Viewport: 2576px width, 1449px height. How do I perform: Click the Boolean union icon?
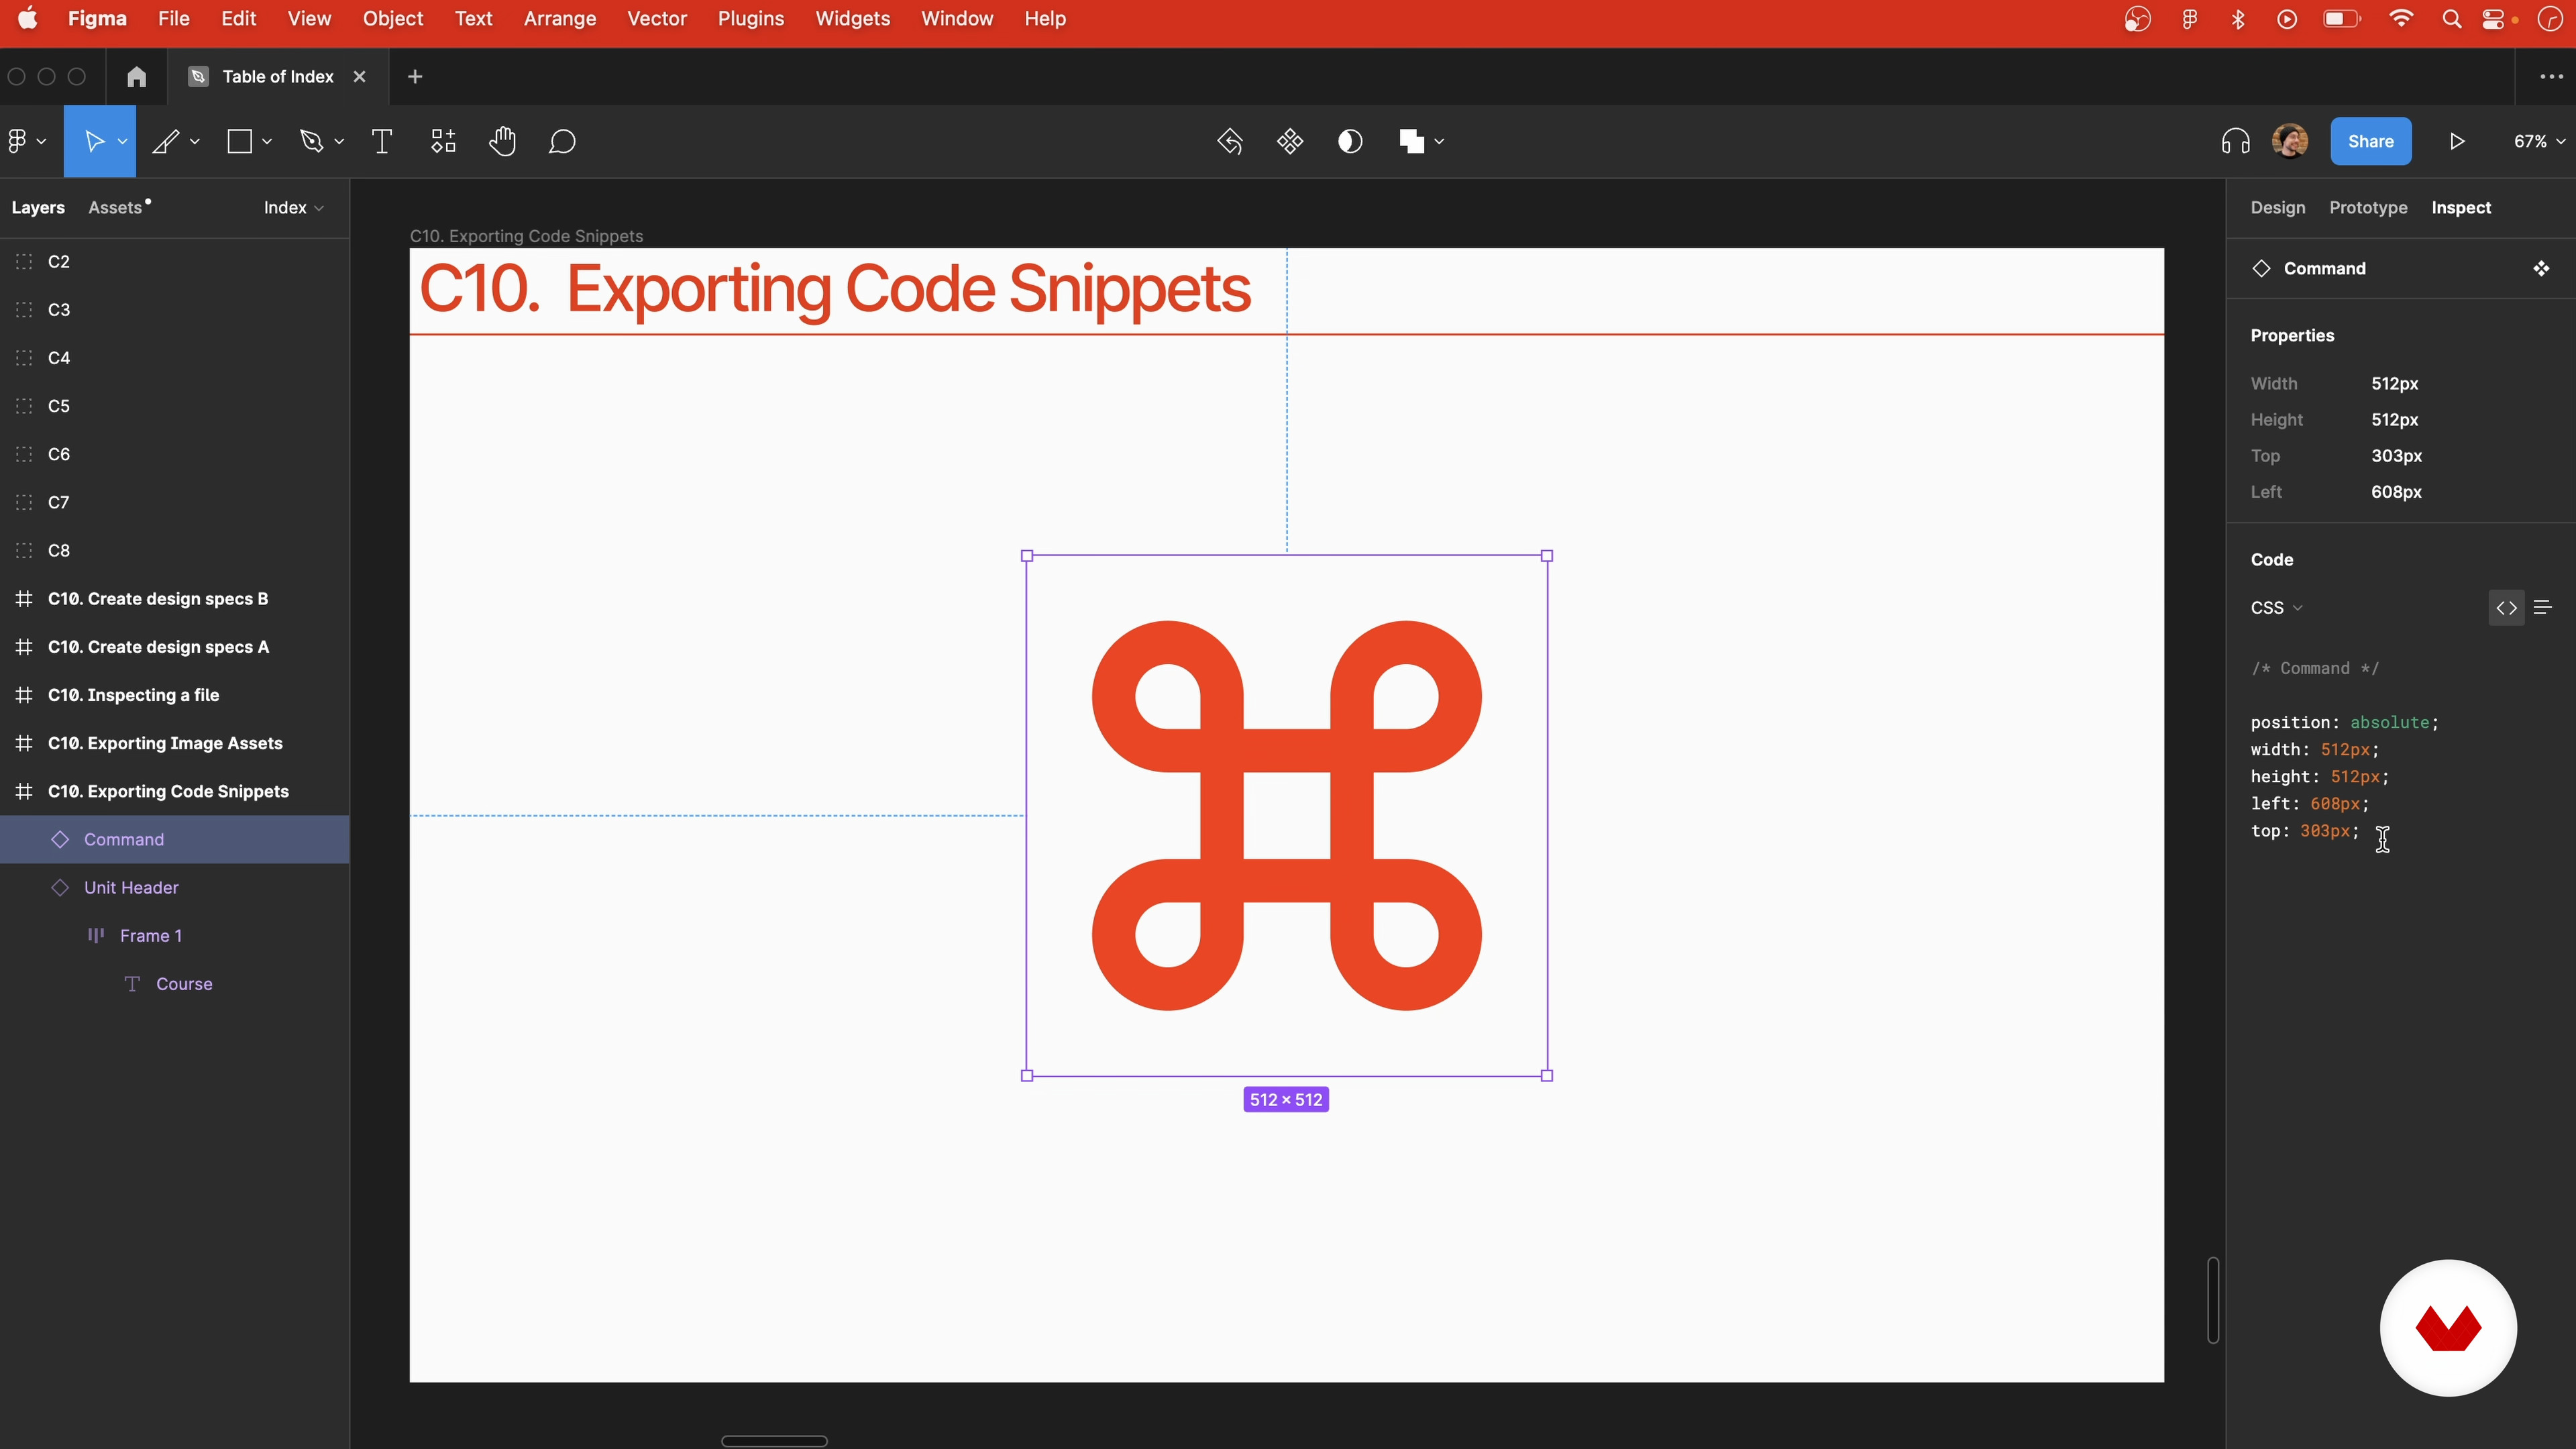(x=1411, y=141)
